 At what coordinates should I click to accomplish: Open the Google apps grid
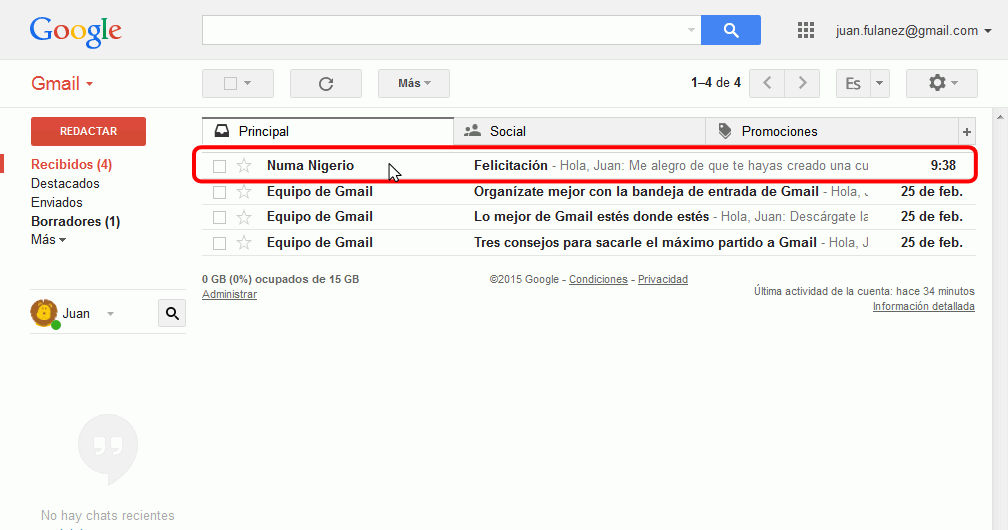pos(806,30)
